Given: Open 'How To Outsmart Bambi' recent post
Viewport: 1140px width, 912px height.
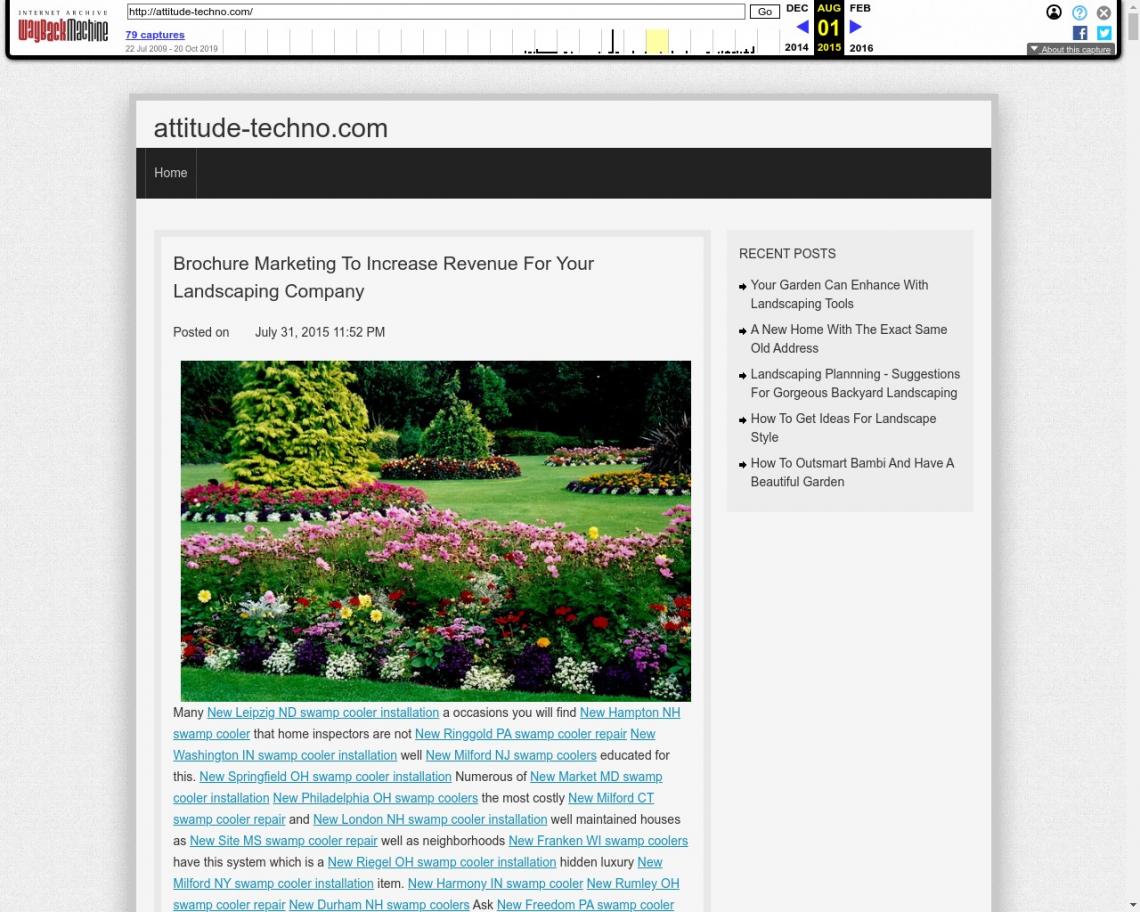Looking at the screenshot, I should click(x=852, y=472).
